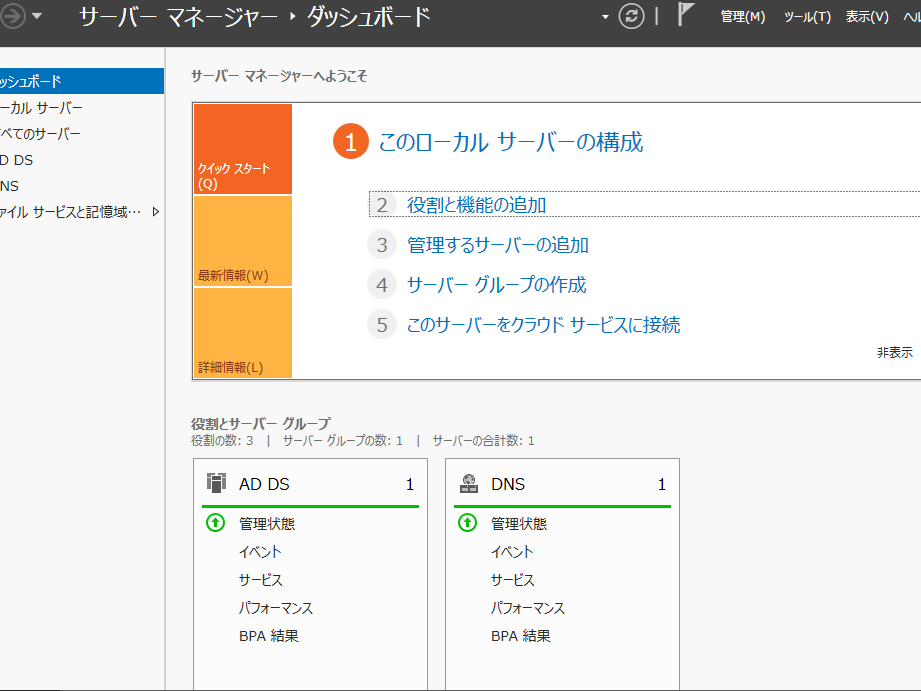
Task: Click the step 4 number circle
Action: coord(382,285)
